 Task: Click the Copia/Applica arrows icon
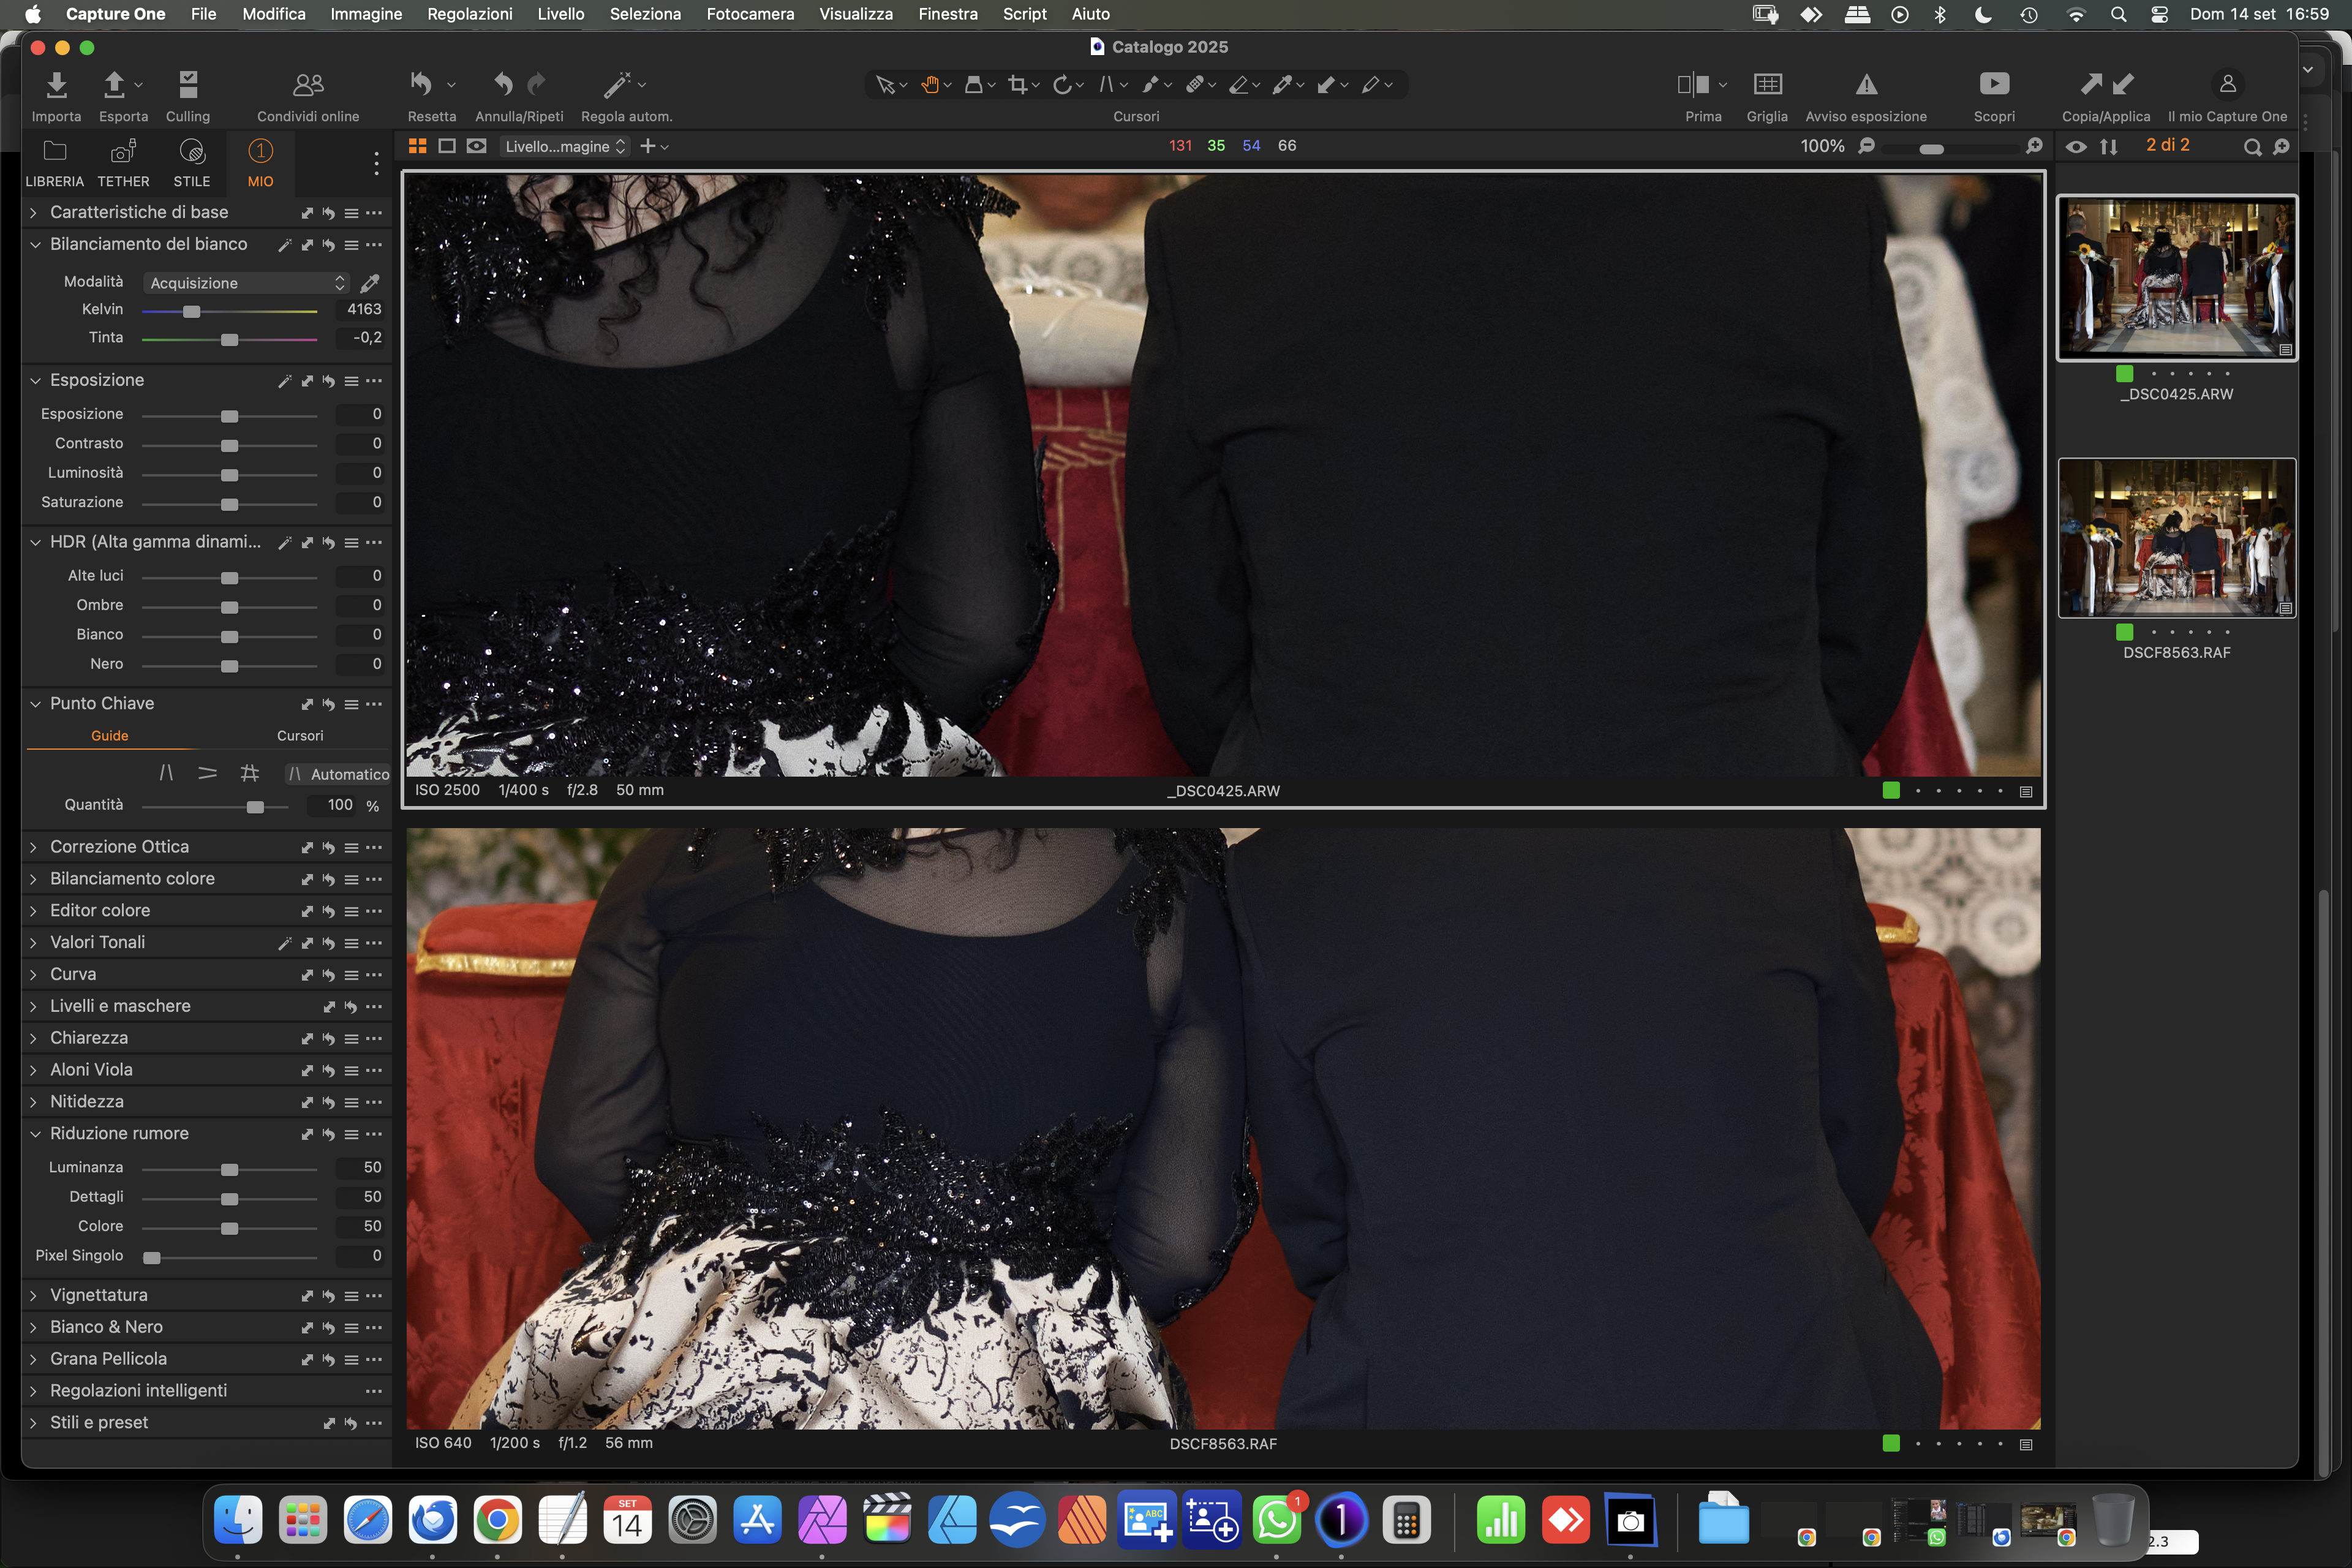(x=2105, y=85)
